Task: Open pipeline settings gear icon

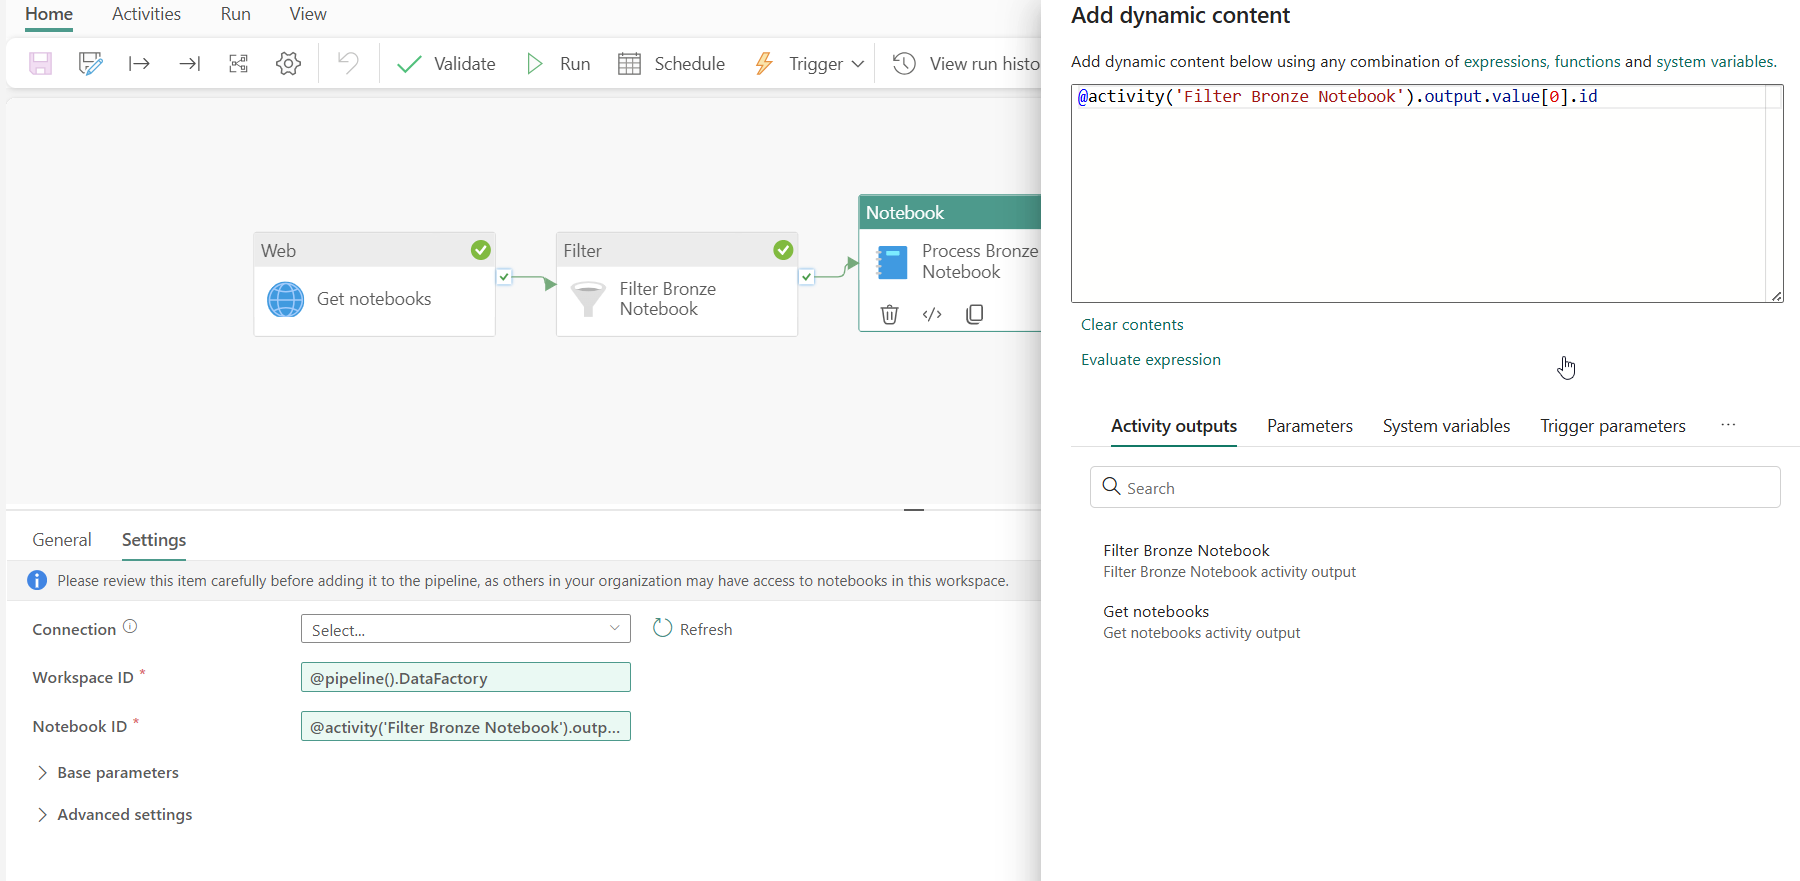Action: (288, 64)
